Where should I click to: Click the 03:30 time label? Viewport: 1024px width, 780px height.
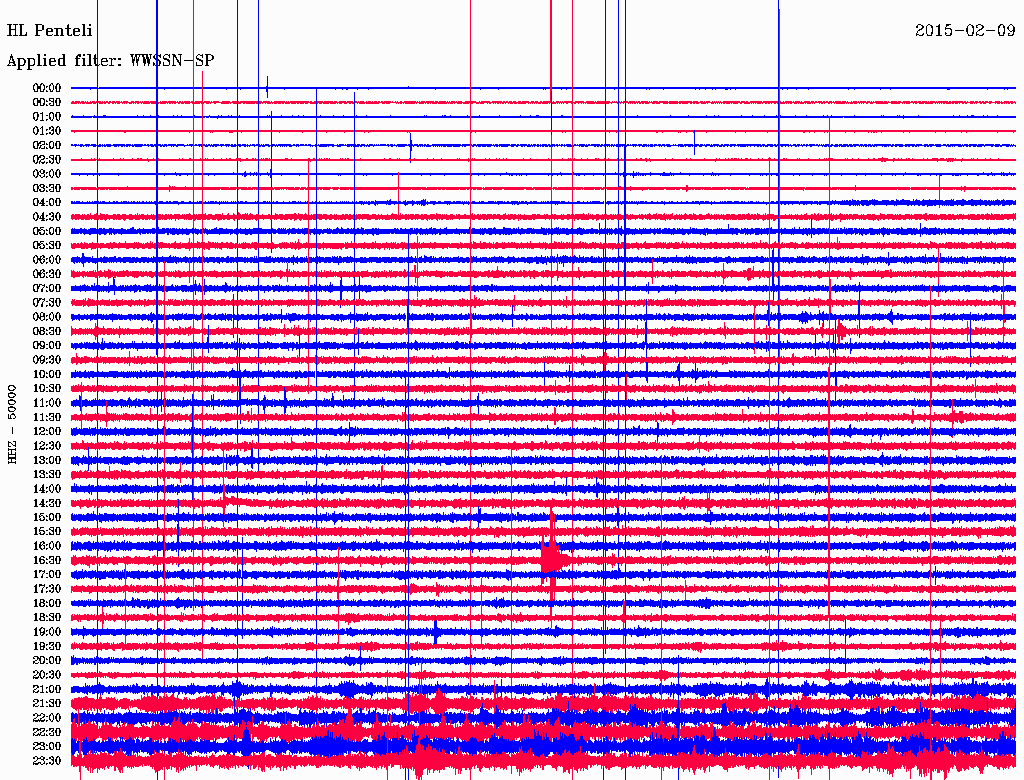point(46,188)
